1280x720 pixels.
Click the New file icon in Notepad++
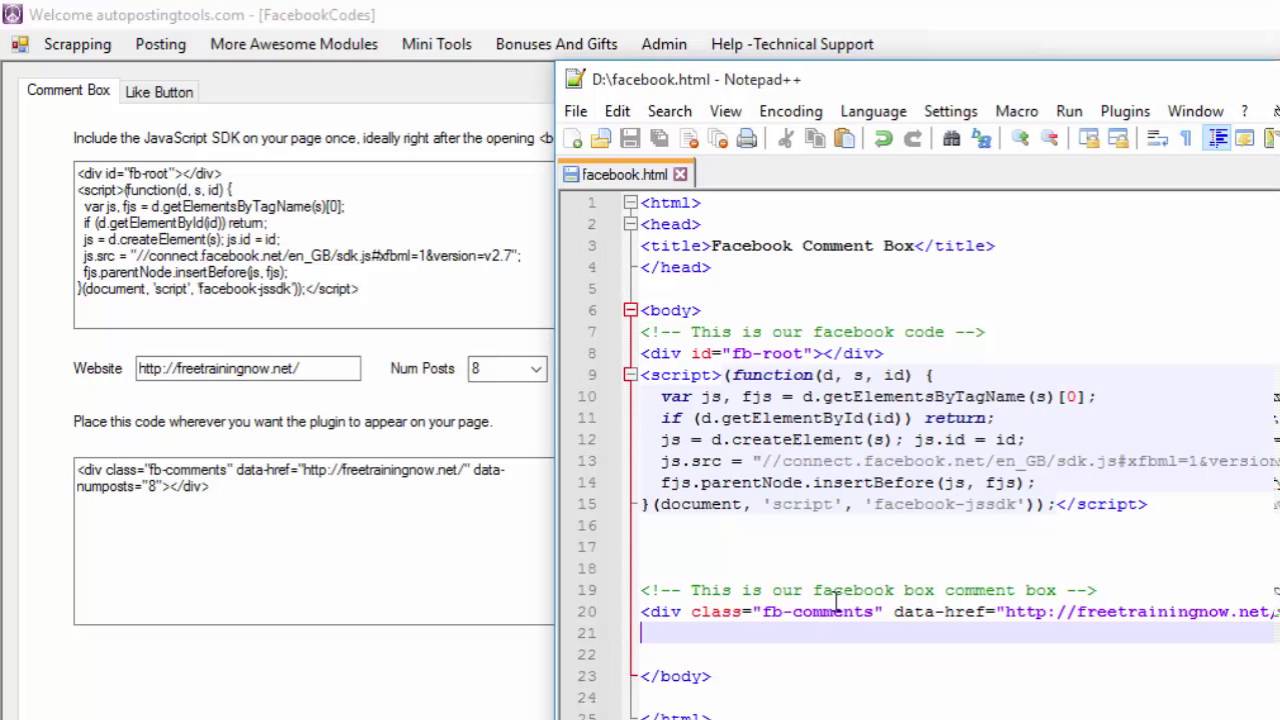click(x=574, y=139)
